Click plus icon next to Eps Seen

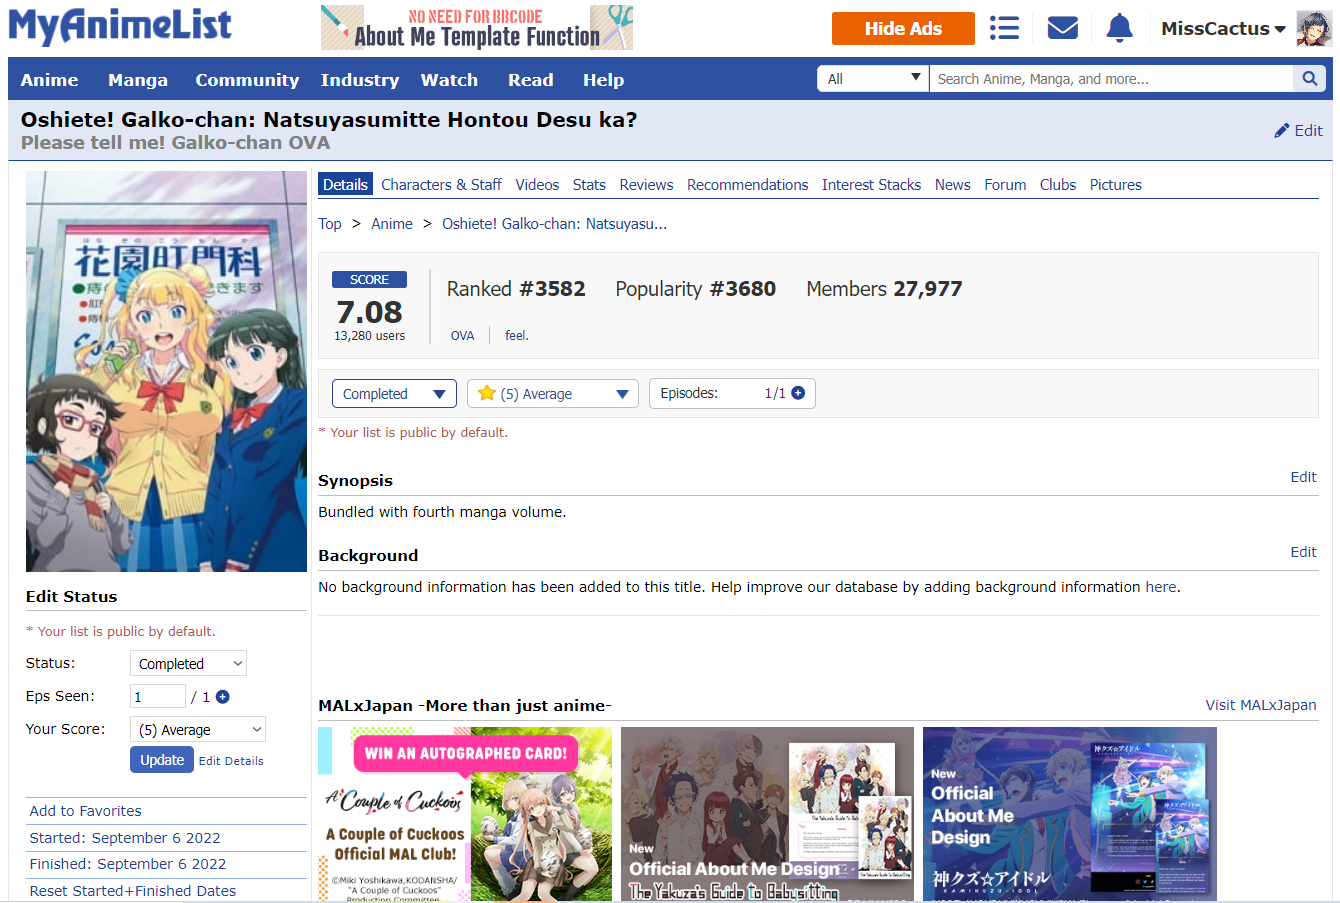(x=223, y=697)
